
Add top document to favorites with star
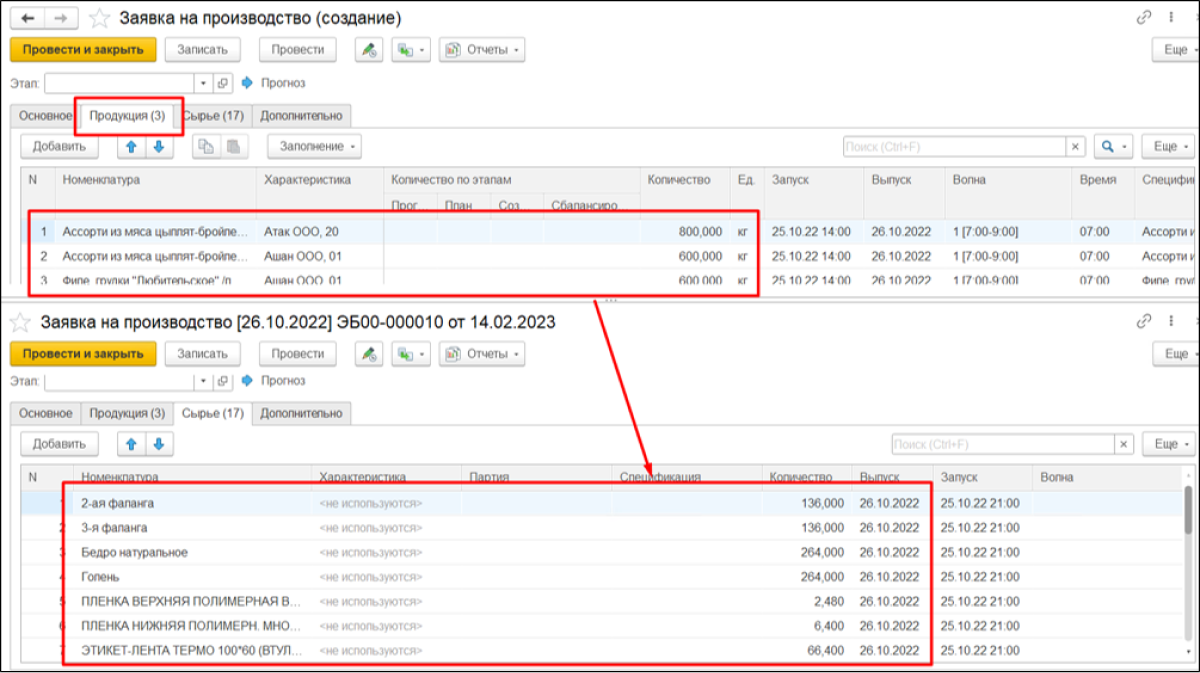(x=100, y=18)
